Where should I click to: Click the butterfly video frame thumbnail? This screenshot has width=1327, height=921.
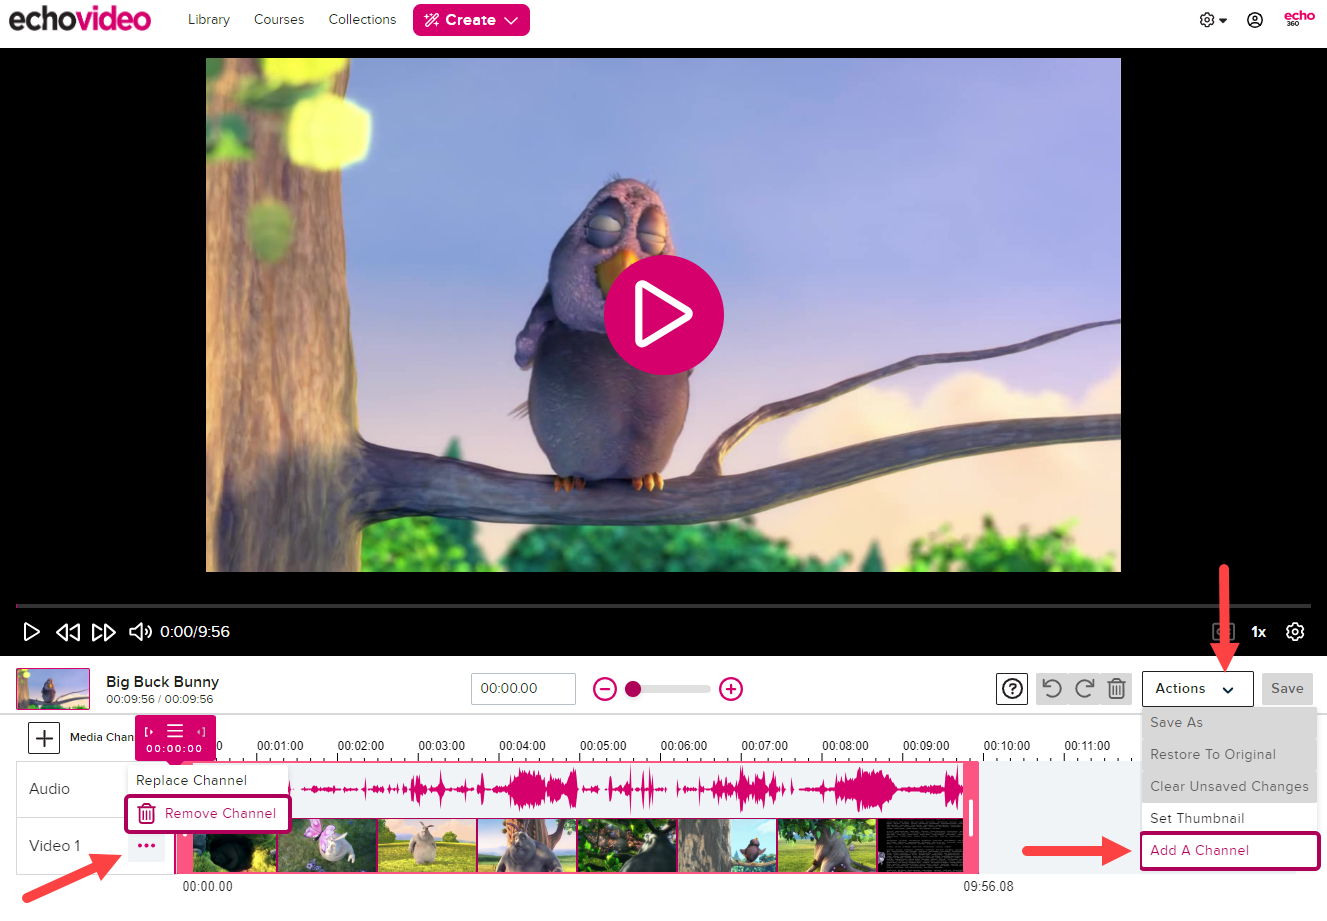(327, 846)
